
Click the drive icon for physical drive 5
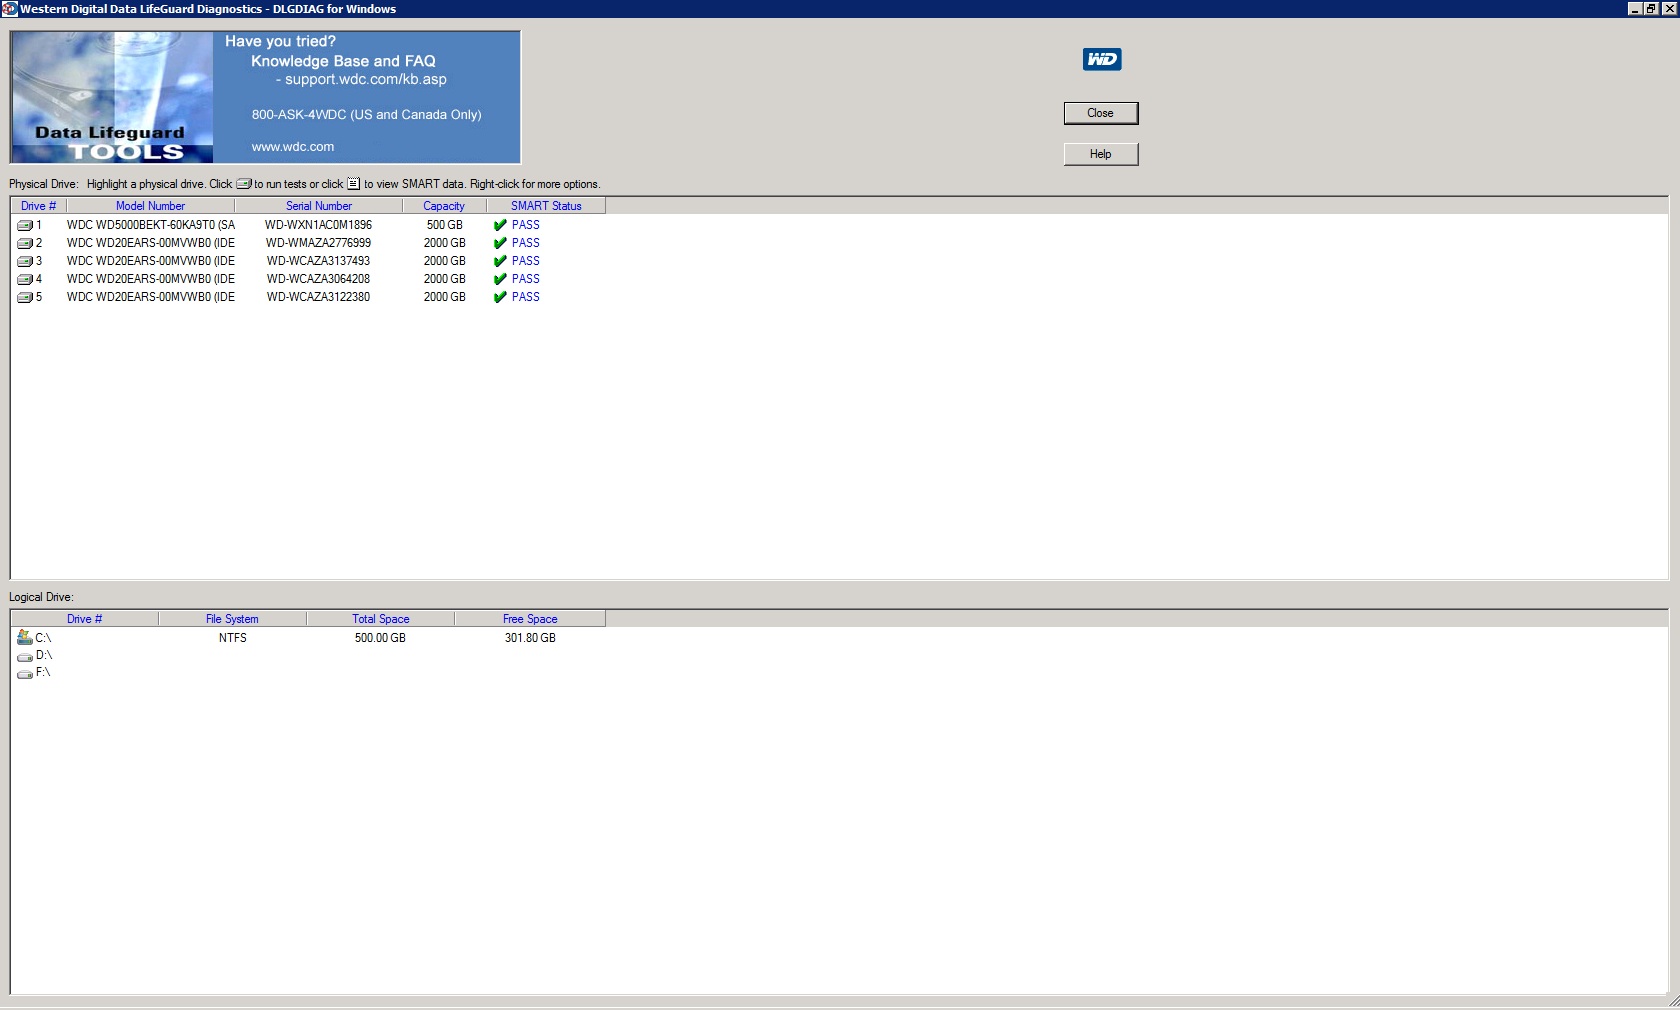click(25, 298)
